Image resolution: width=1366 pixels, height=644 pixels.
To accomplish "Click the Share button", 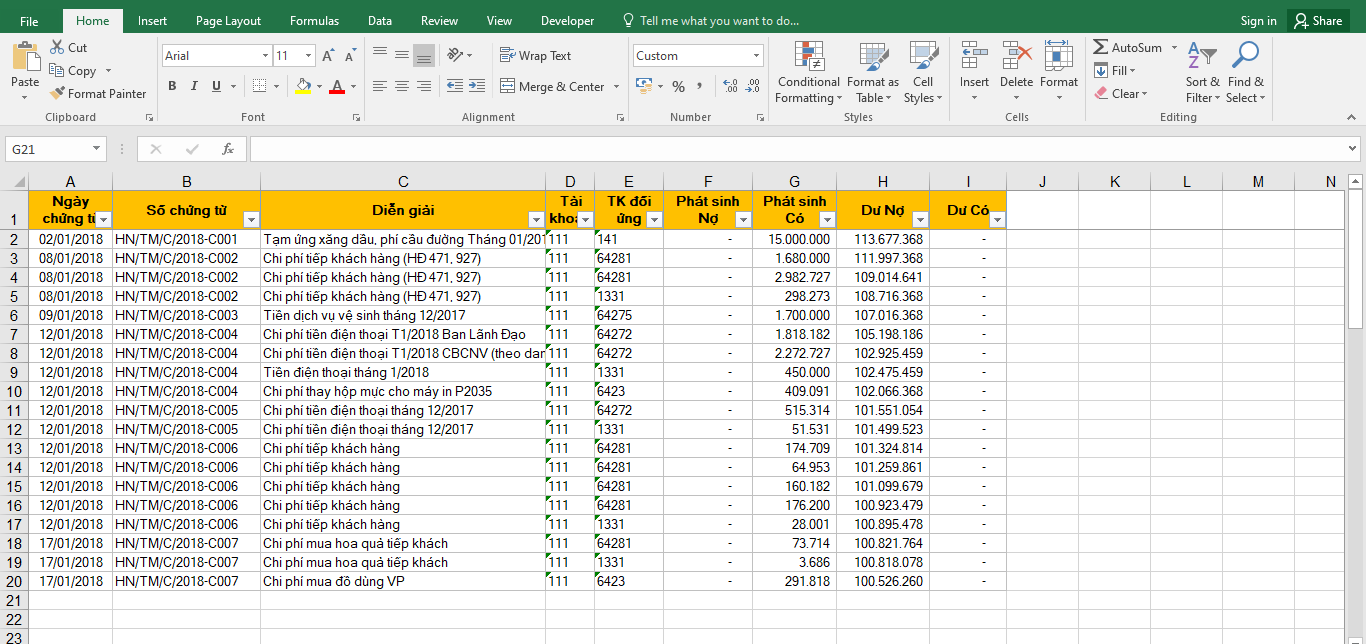I will pos(1316,20).
